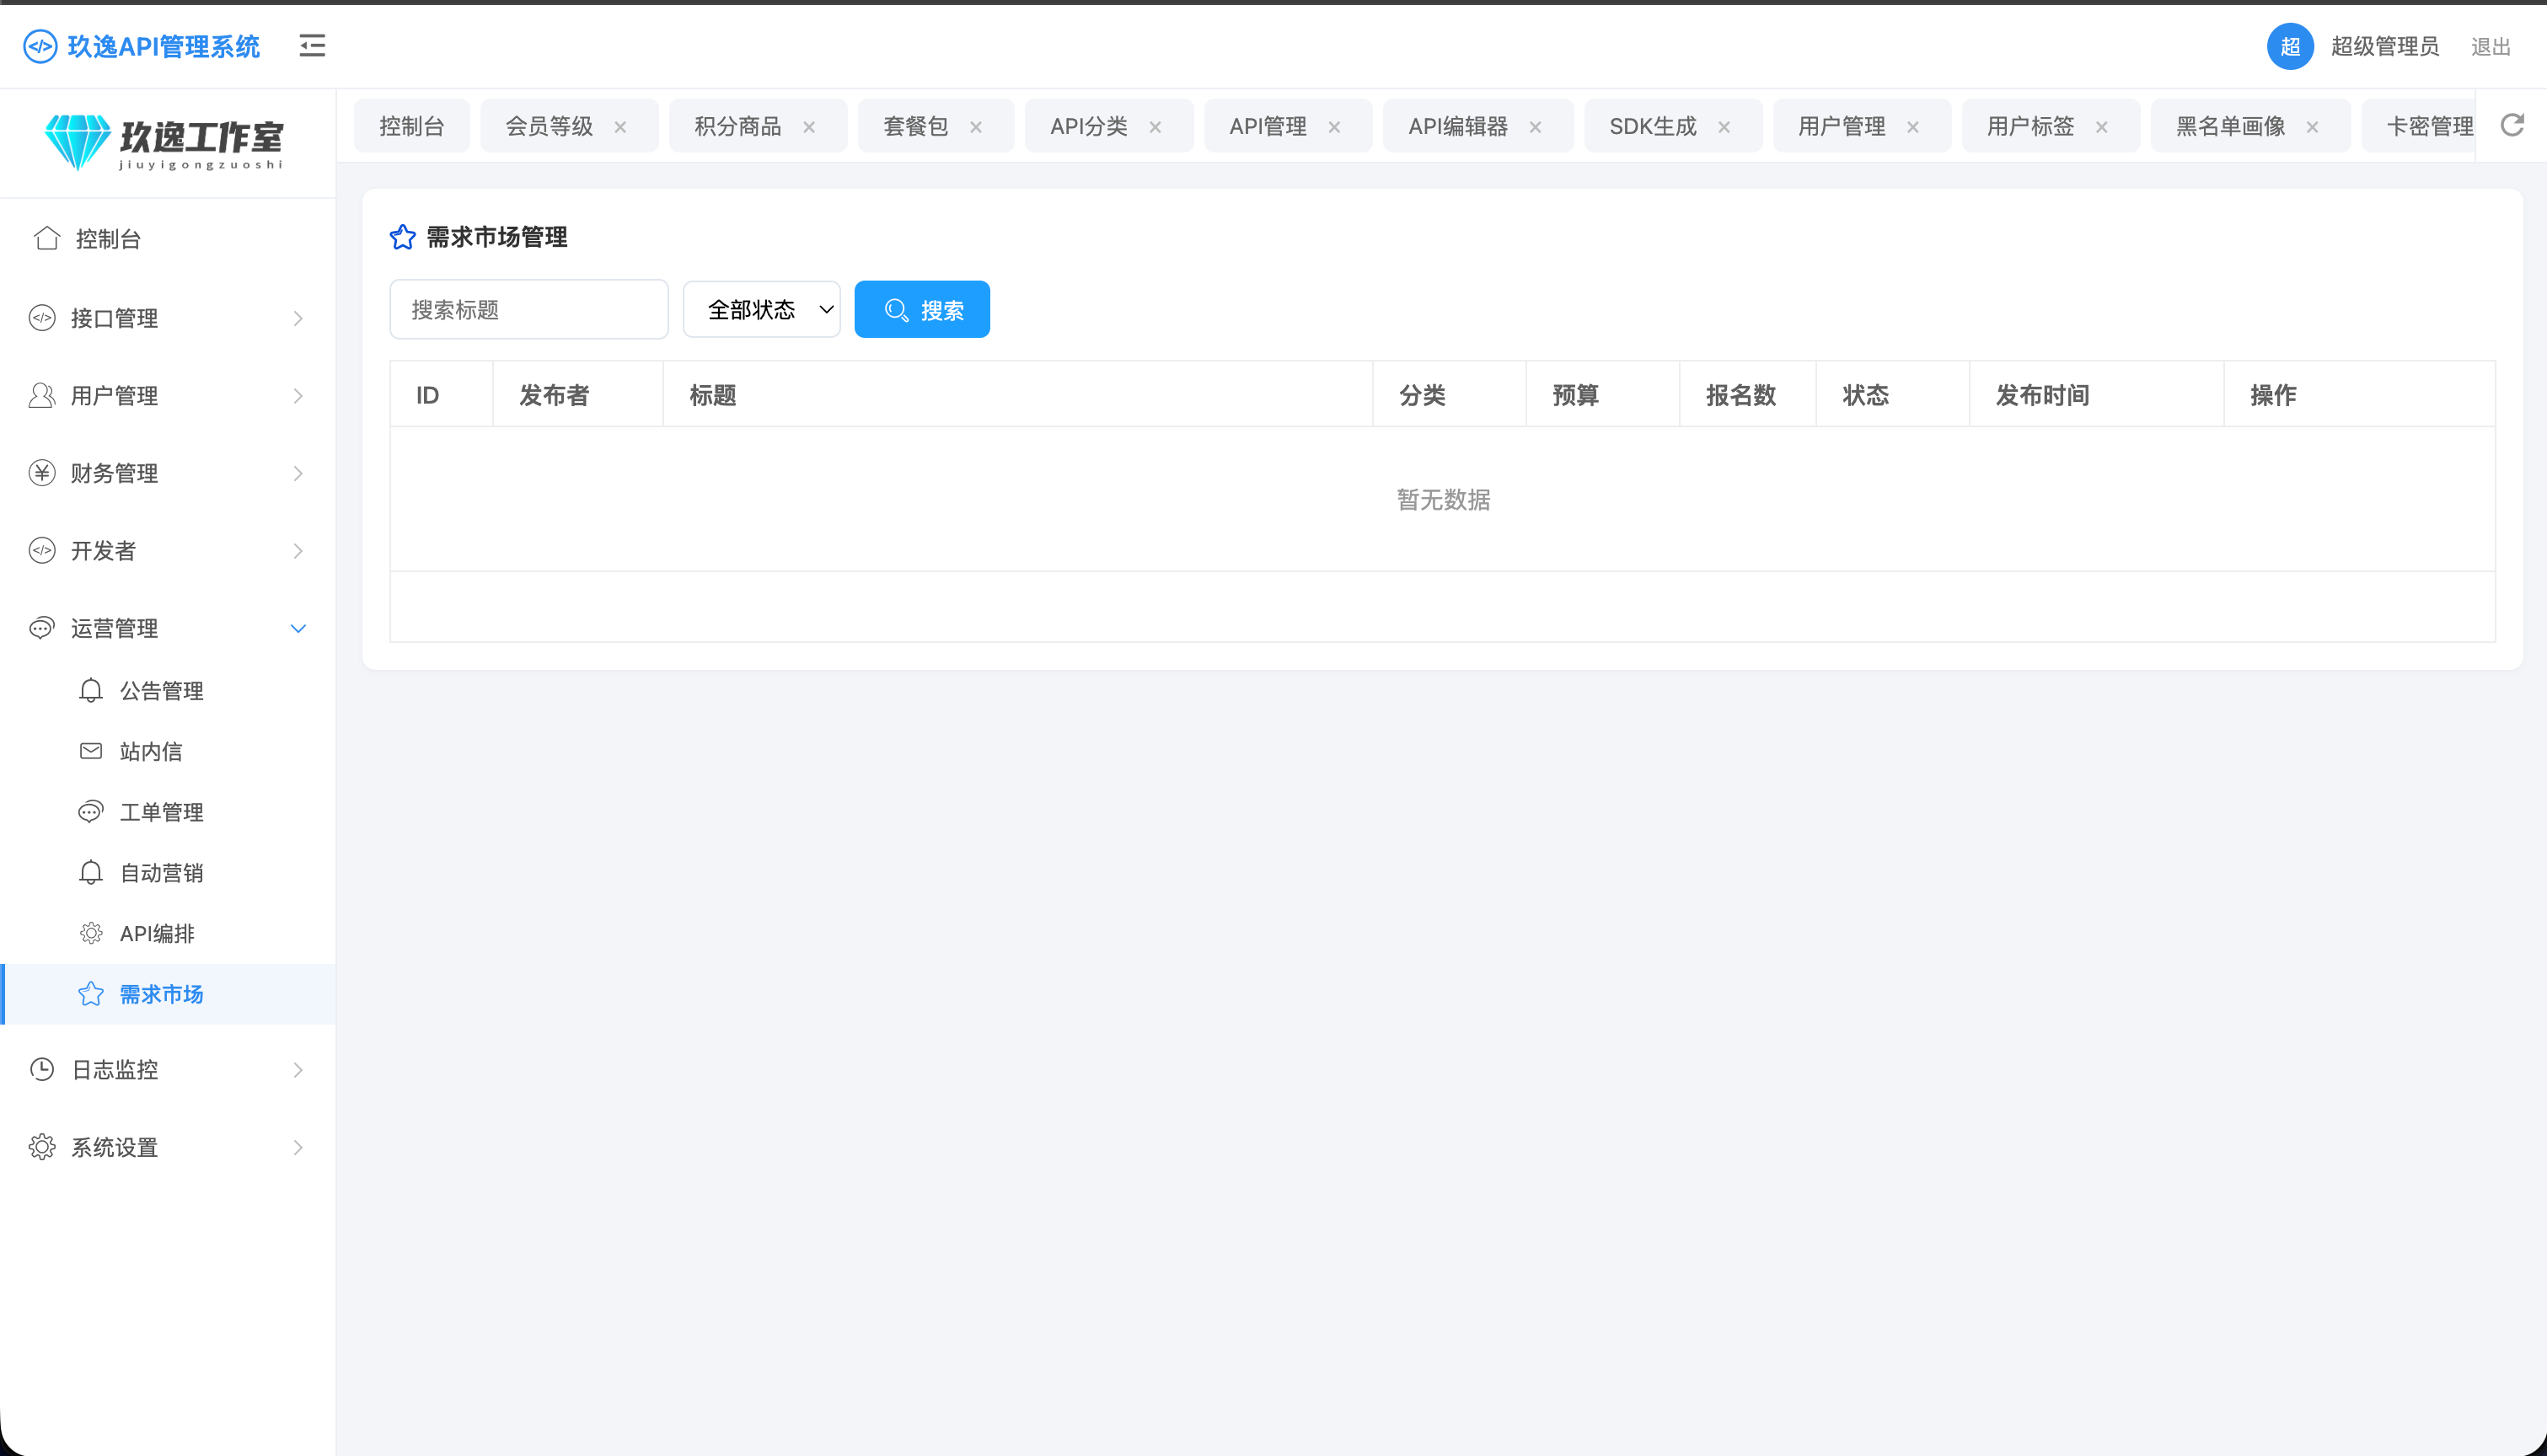
Task: Click the 玖逸工作室 diamond logo
Action: tap(77, 142)
